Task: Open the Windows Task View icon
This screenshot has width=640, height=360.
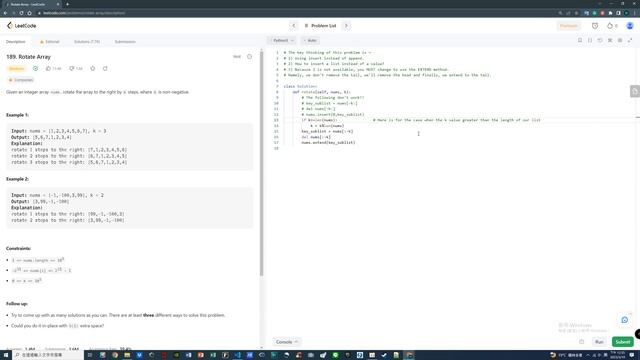Action: 90,355
